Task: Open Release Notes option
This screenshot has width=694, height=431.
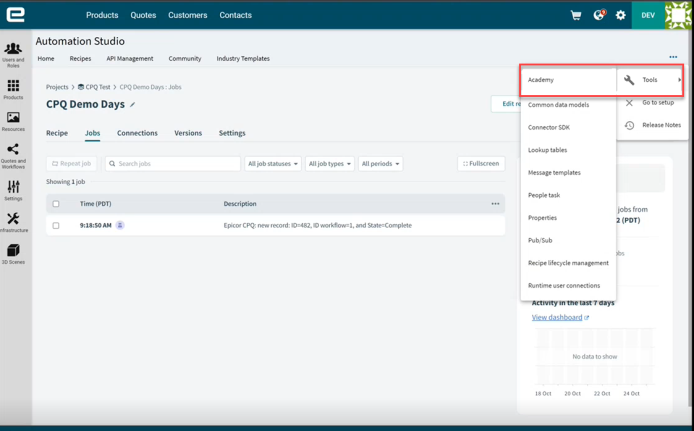Action: tap(662, 125)
